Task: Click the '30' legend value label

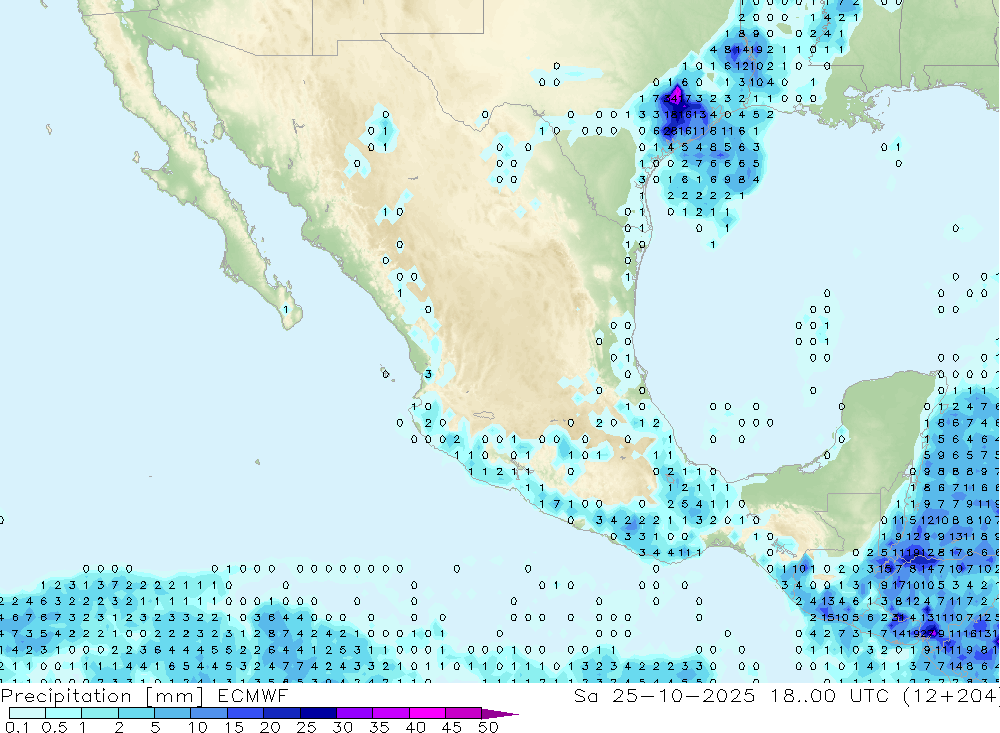Action: coord(343,727)
